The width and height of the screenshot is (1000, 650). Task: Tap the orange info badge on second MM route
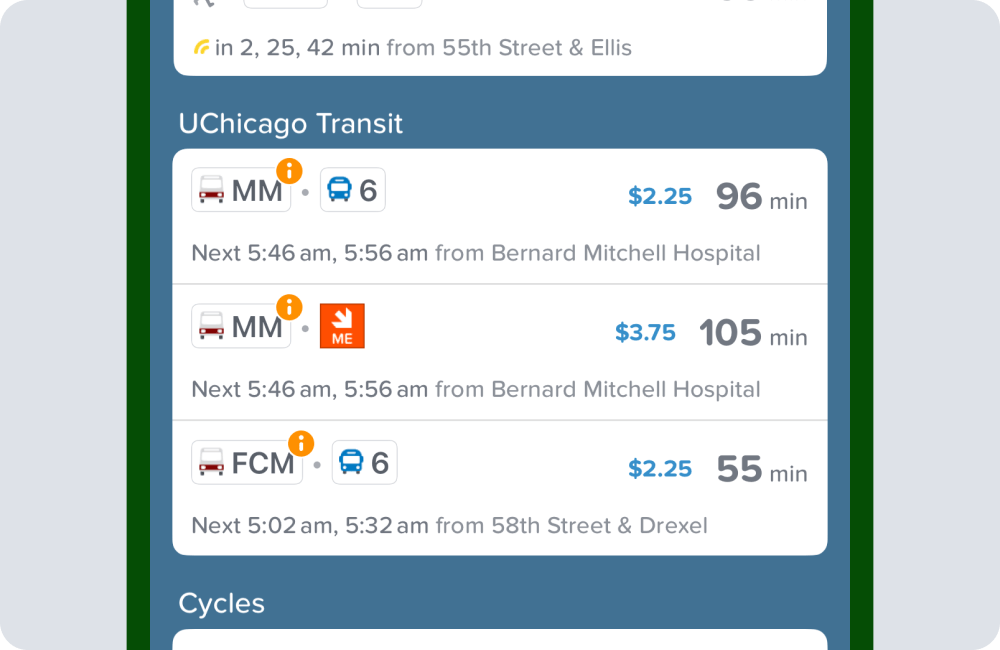289,307
